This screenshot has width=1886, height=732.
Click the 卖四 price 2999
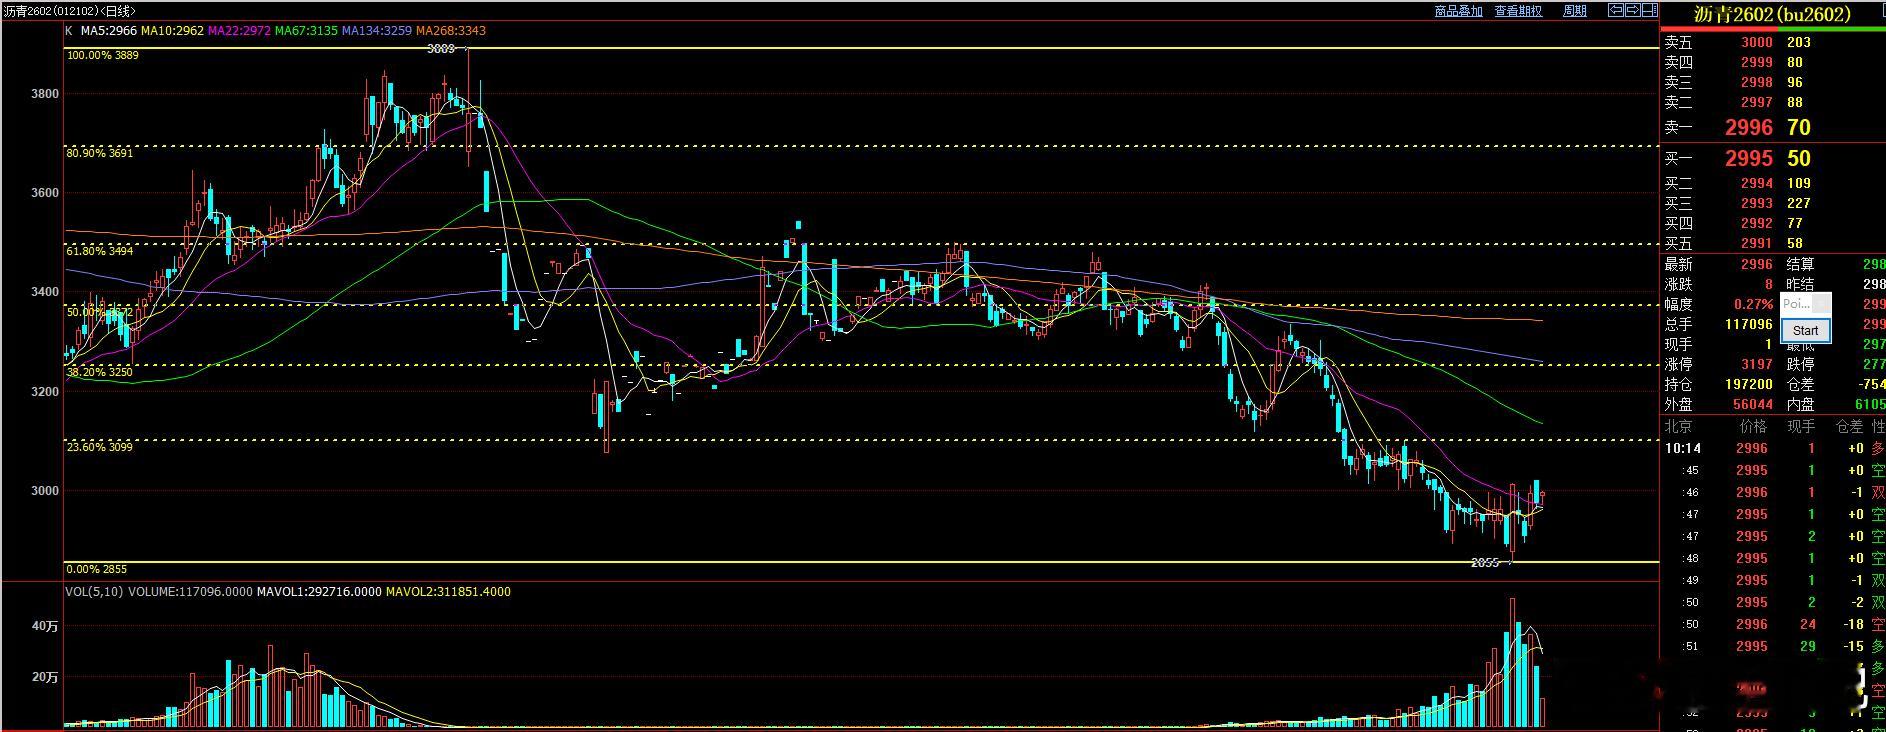coord(1756,62)
